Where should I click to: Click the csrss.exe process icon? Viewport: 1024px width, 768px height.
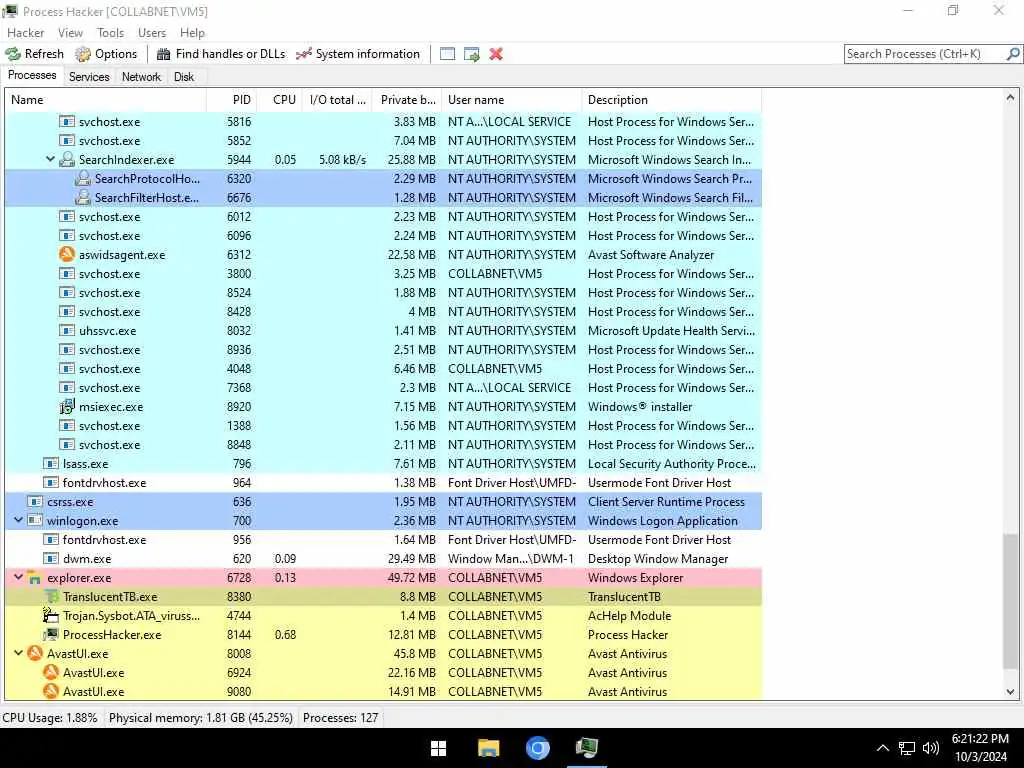(35, 502)
